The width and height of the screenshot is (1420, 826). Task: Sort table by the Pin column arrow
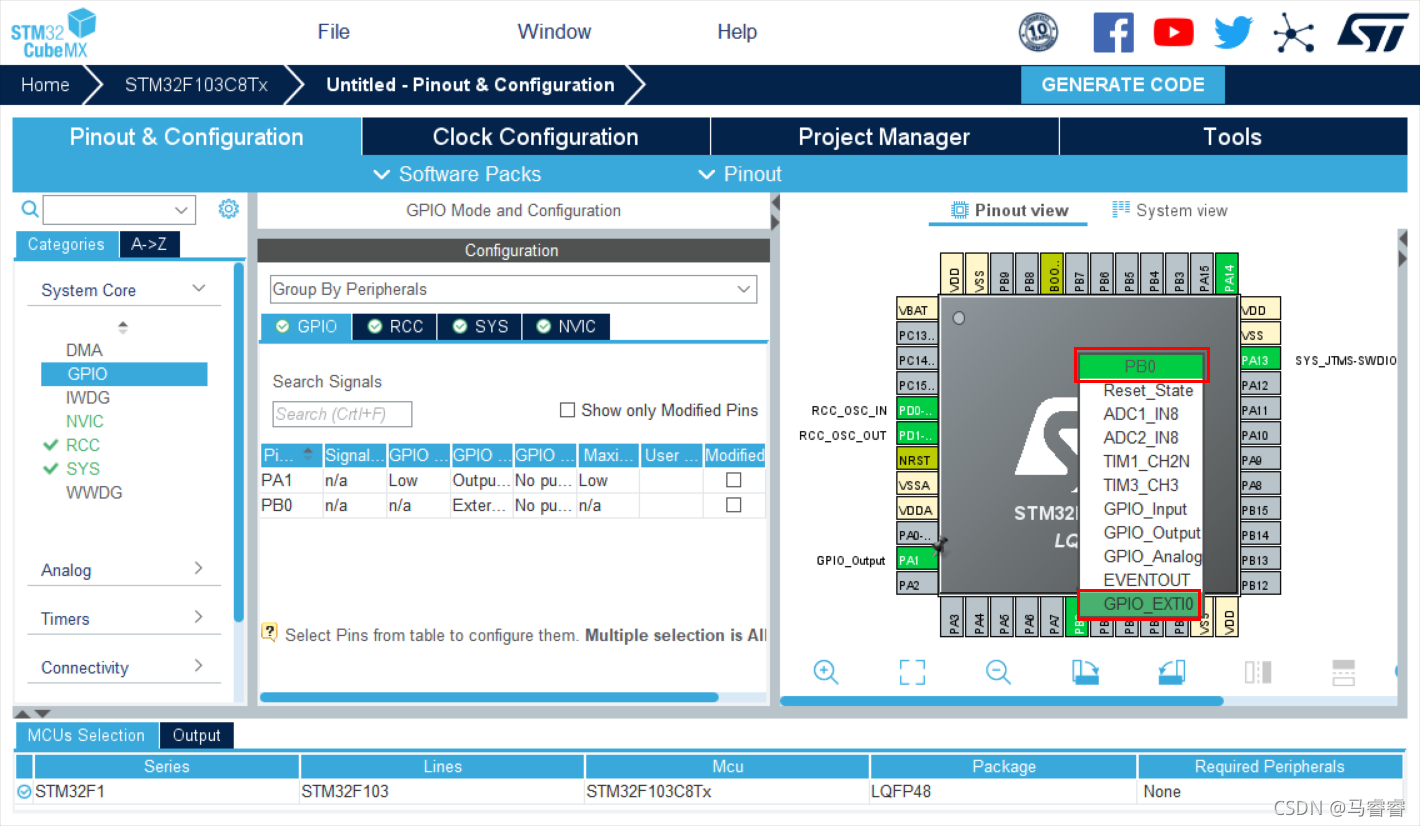tap(308, 455)
